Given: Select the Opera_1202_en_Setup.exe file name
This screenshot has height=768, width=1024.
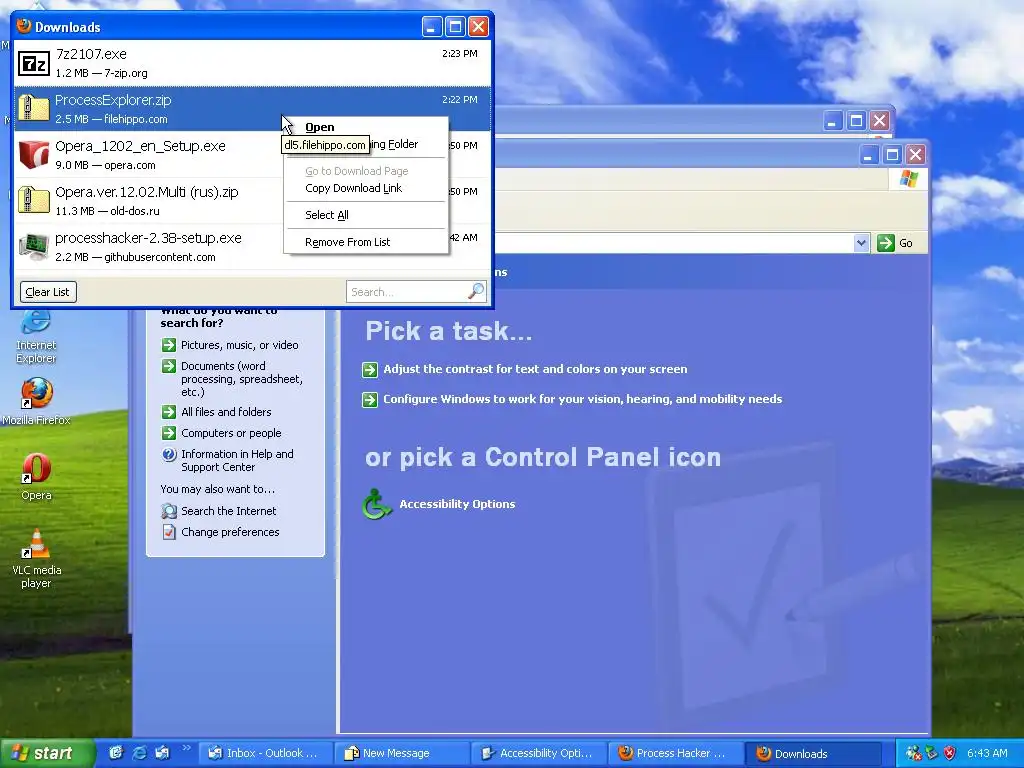Looking at the screenshot, I should (140, 146).
